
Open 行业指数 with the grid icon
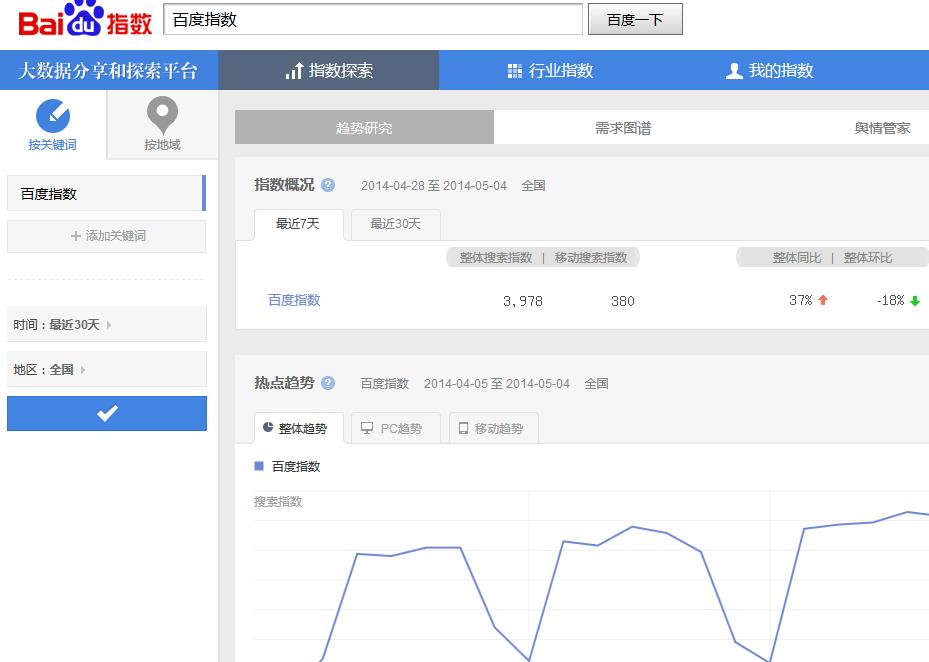pyautogui.click(x=516, y=70)
